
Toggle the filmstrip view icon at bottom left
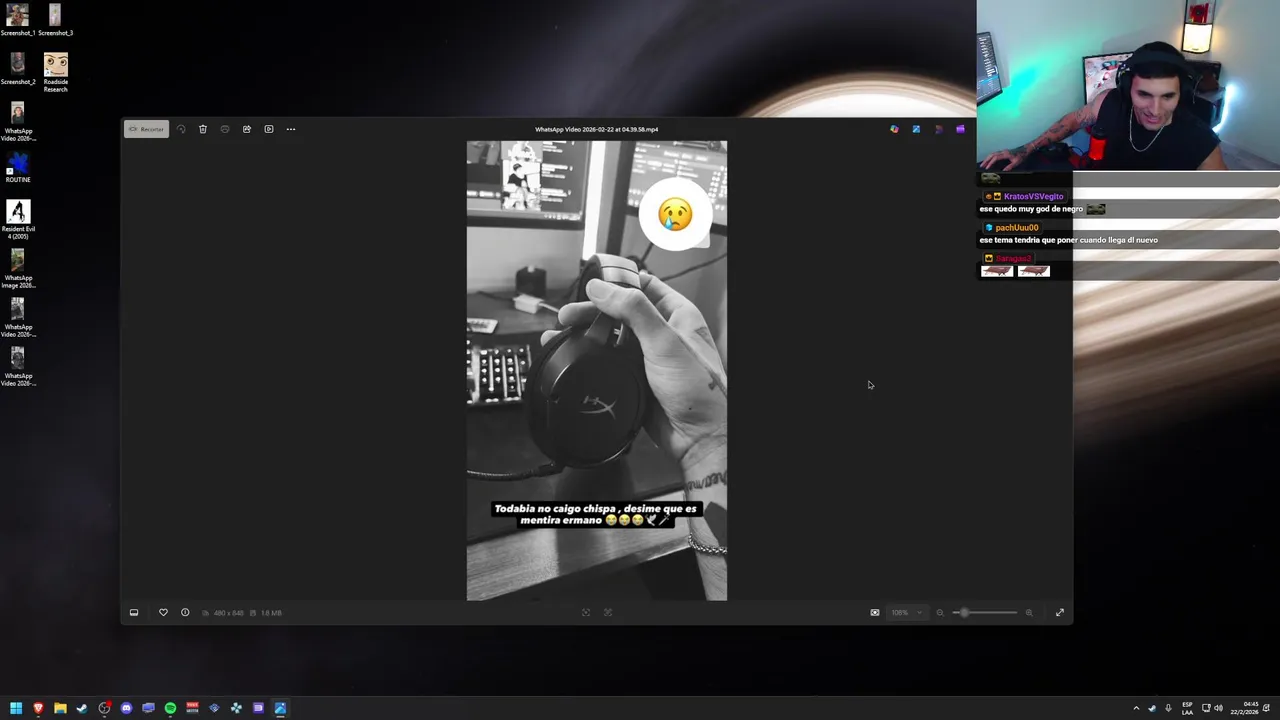[x=134, y=612]
